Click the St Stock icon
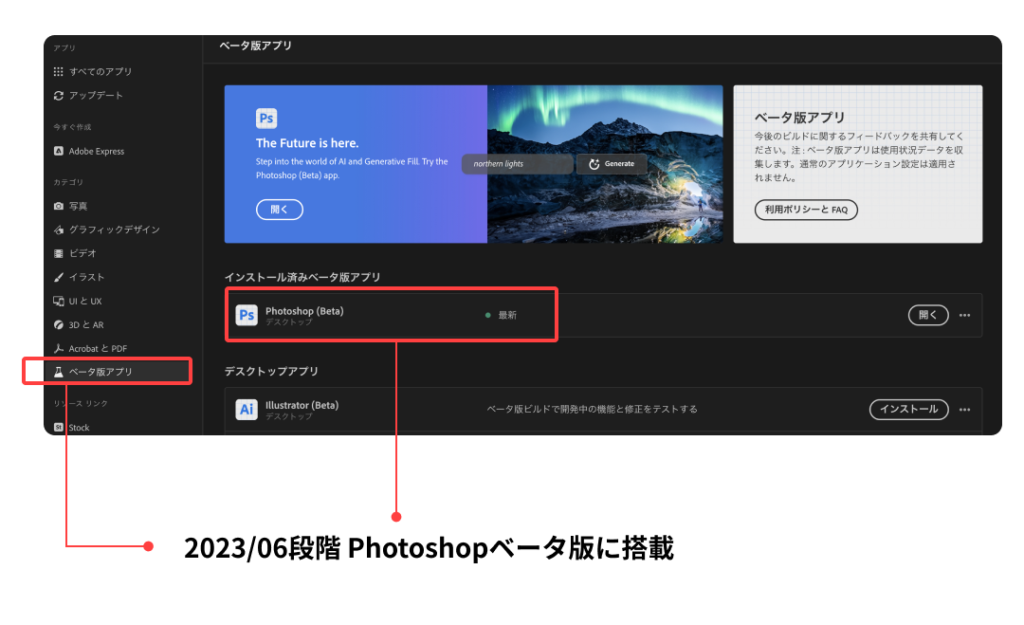Viewport: 1024px width, 625px height. [x=59, y=427]
